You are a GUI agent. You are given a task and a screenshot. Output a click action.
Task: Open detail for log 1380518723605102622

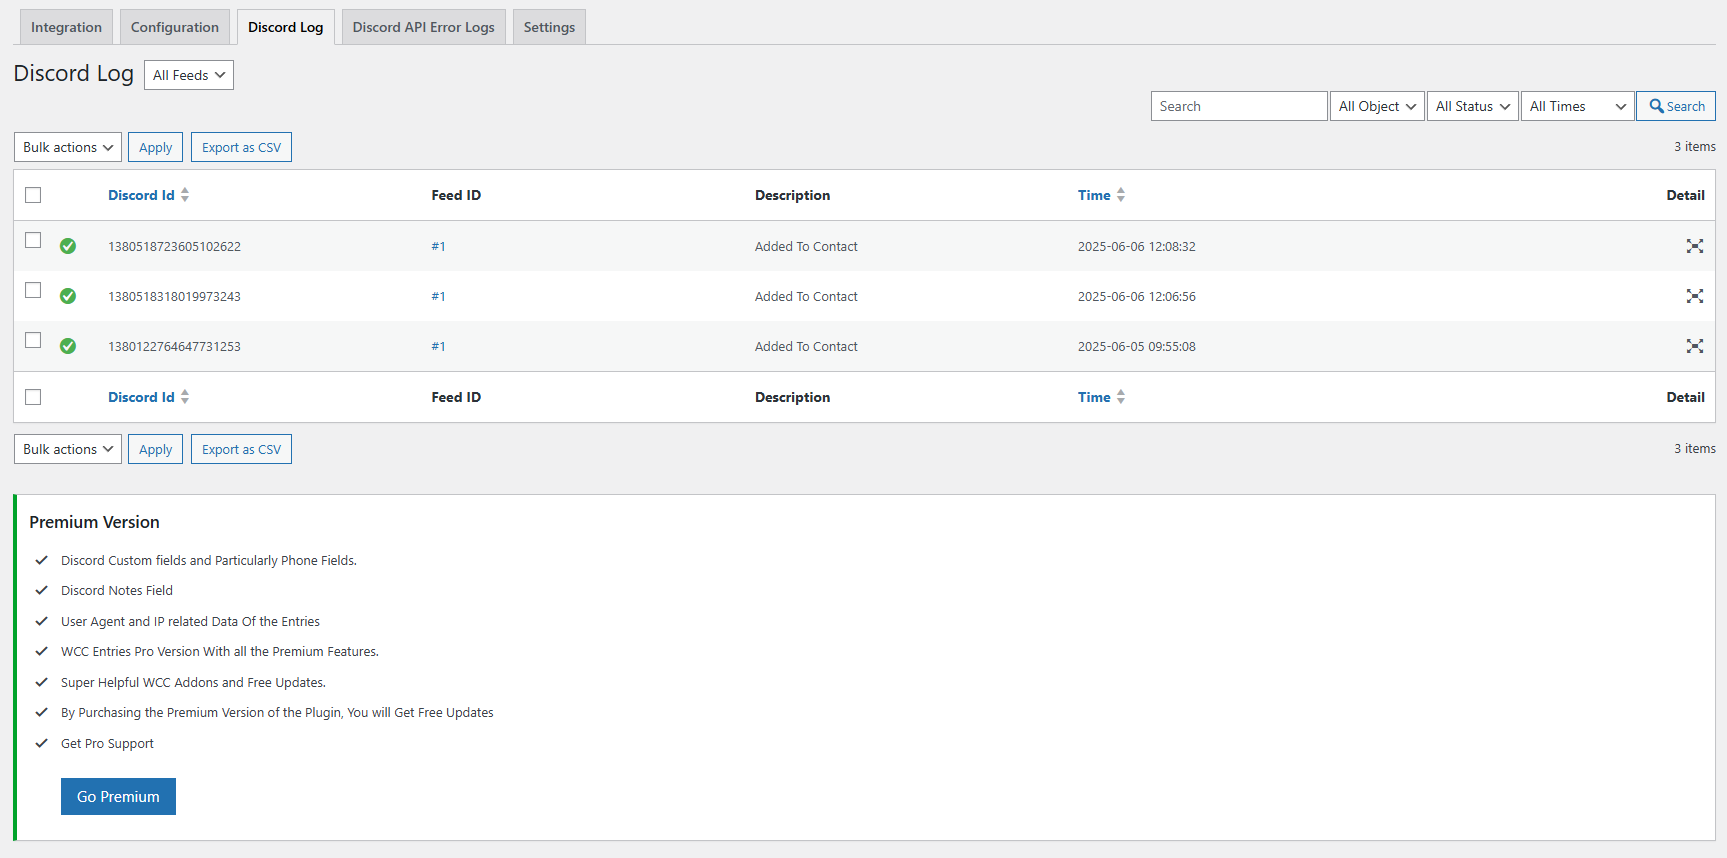(x=1694, y=246)
